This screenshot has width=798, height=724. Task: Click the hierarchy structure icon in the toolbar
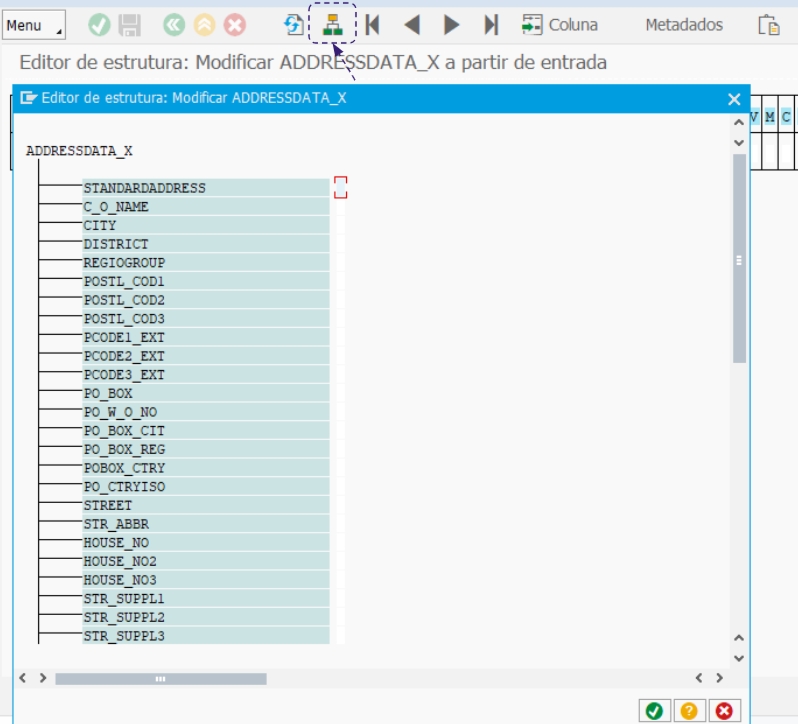pyautogui.click(x=333, y=25)
